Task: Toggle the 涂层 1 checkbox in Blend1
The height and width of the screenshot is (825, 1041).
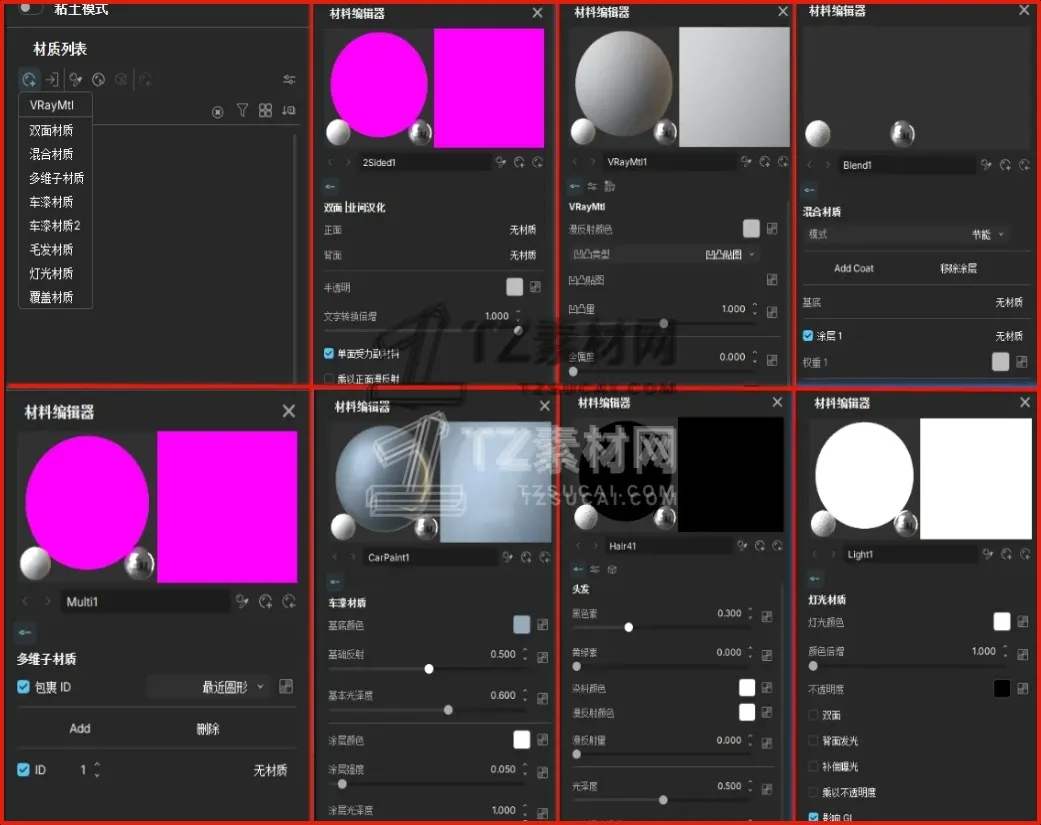Action: 808,335
